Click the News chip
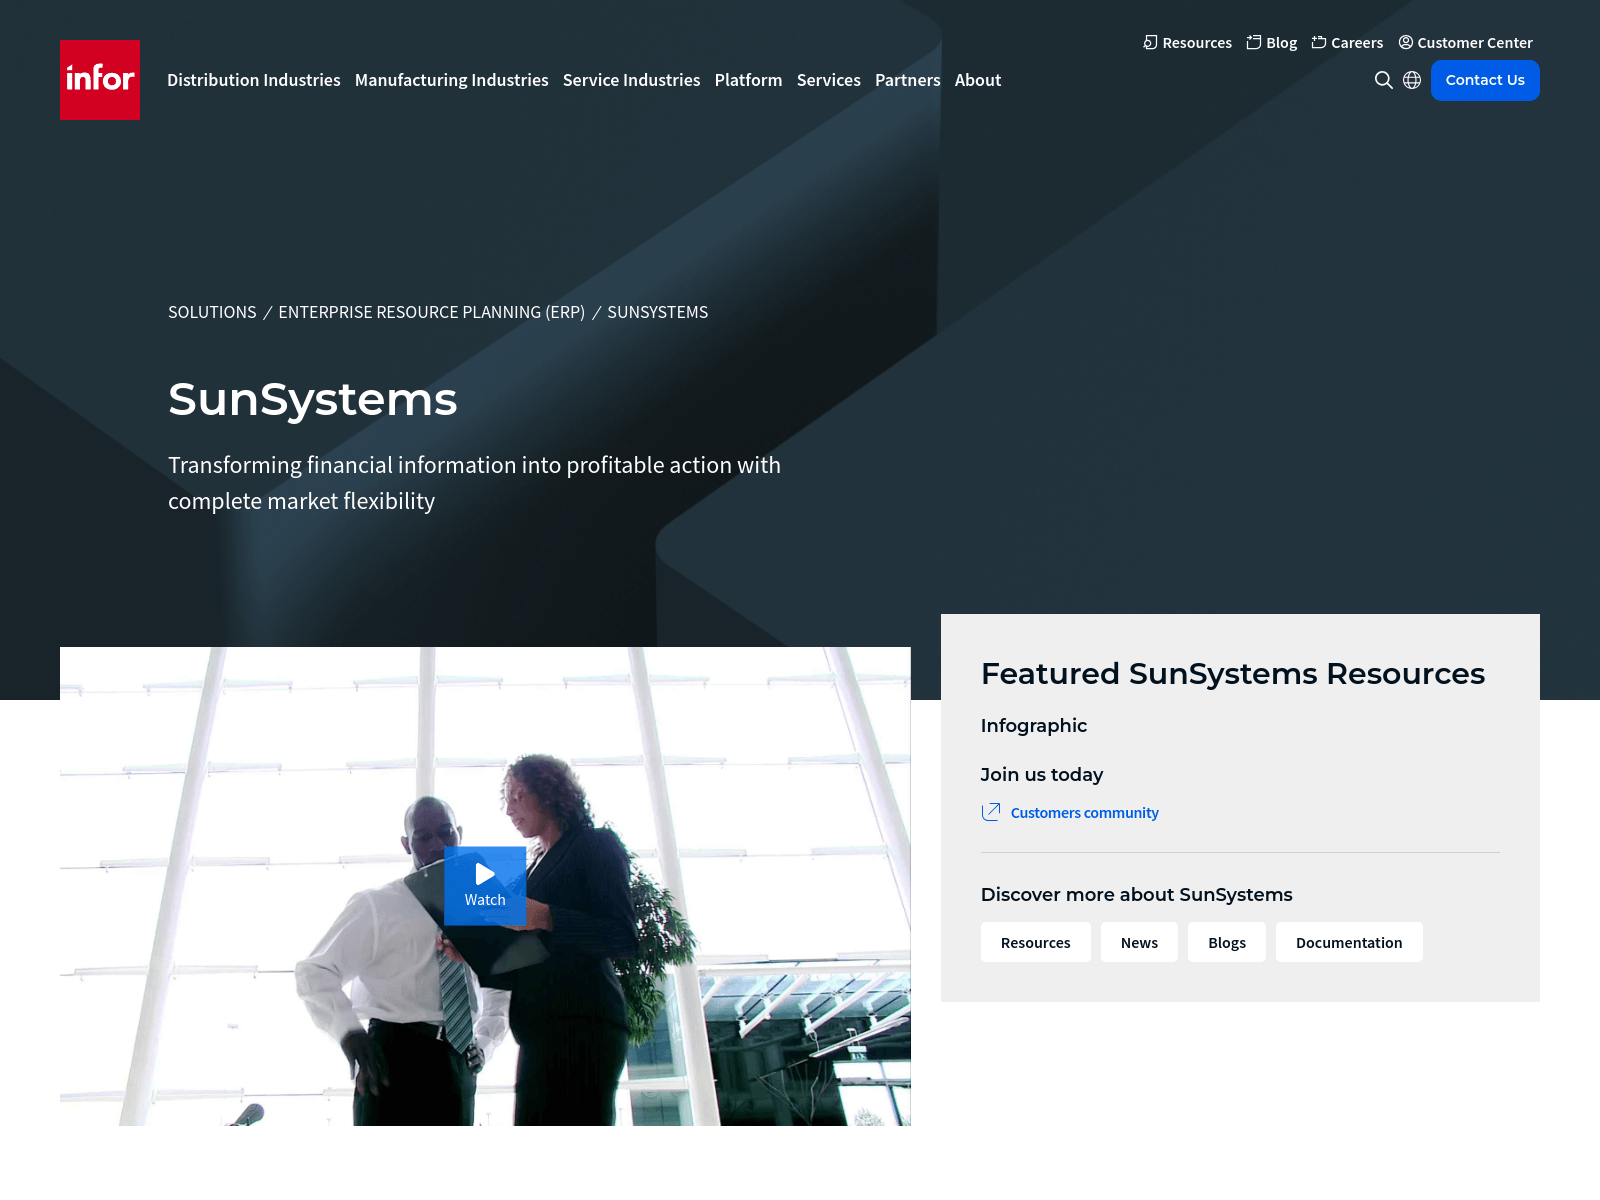The height and width of the screenshot is (1200, 1600). point(1139,942)
